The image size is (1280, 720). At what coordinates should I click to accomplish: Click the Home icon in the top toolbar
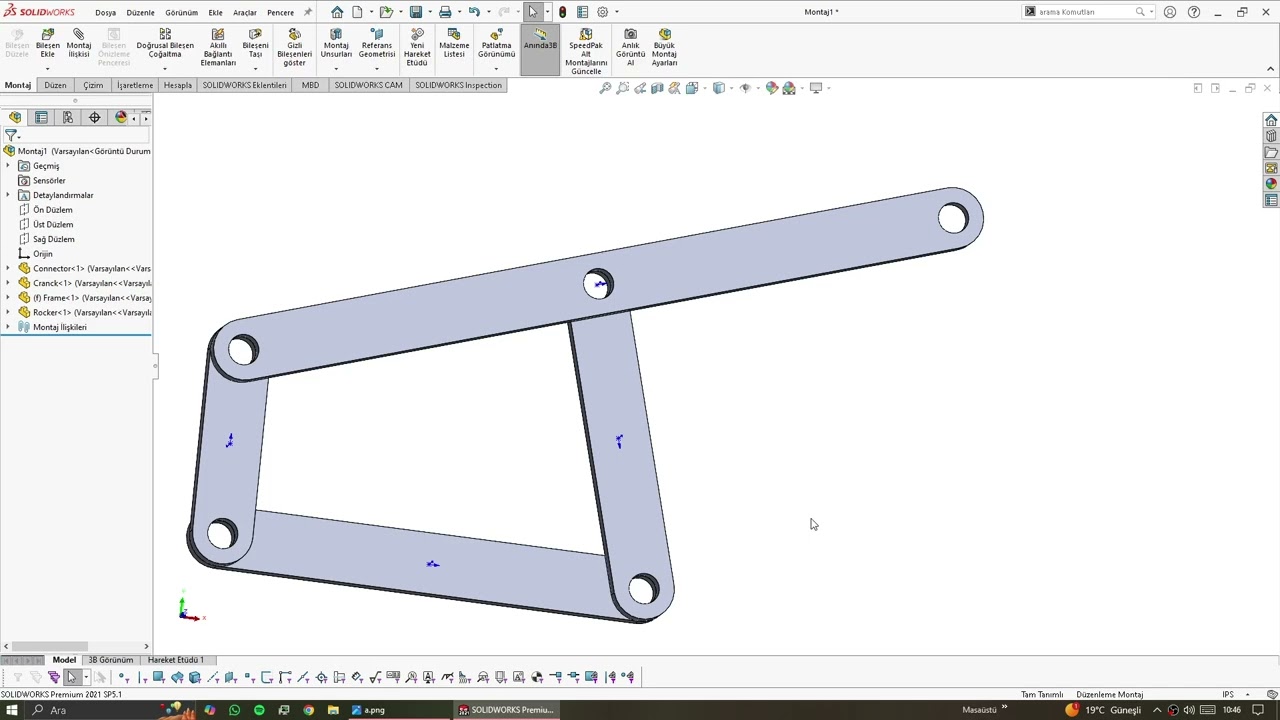pos(337,12)
